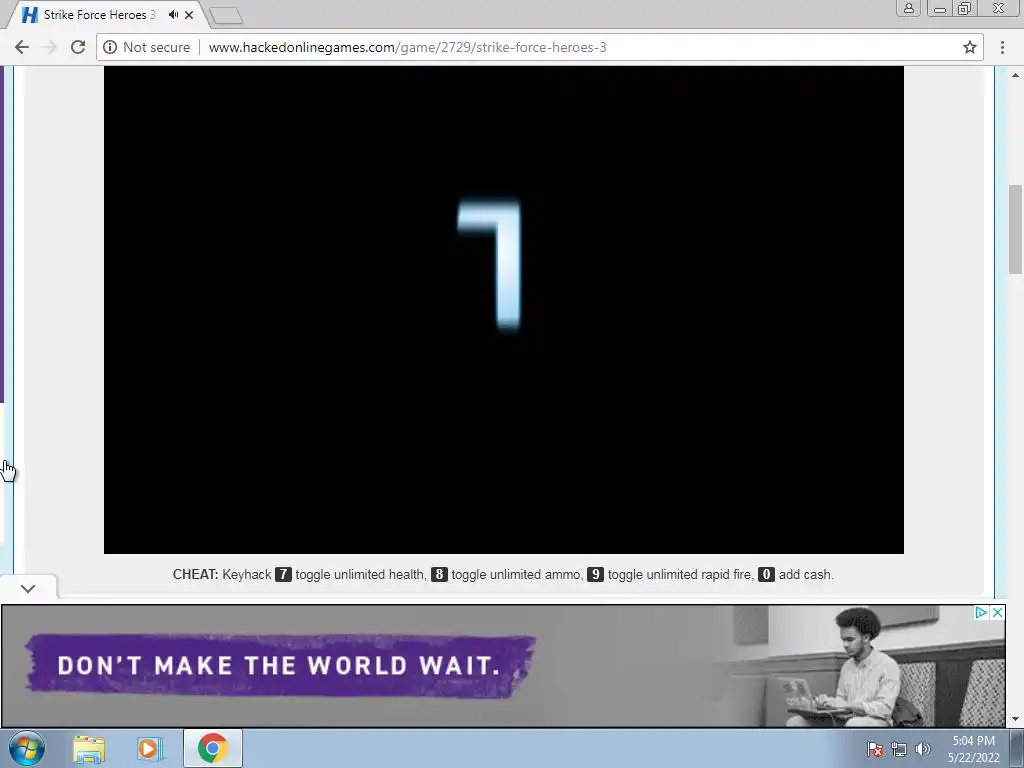This screenshot has width=1024, height=768.
Task: Click 'toggle unlimited ammo' text
Action: 516,575
